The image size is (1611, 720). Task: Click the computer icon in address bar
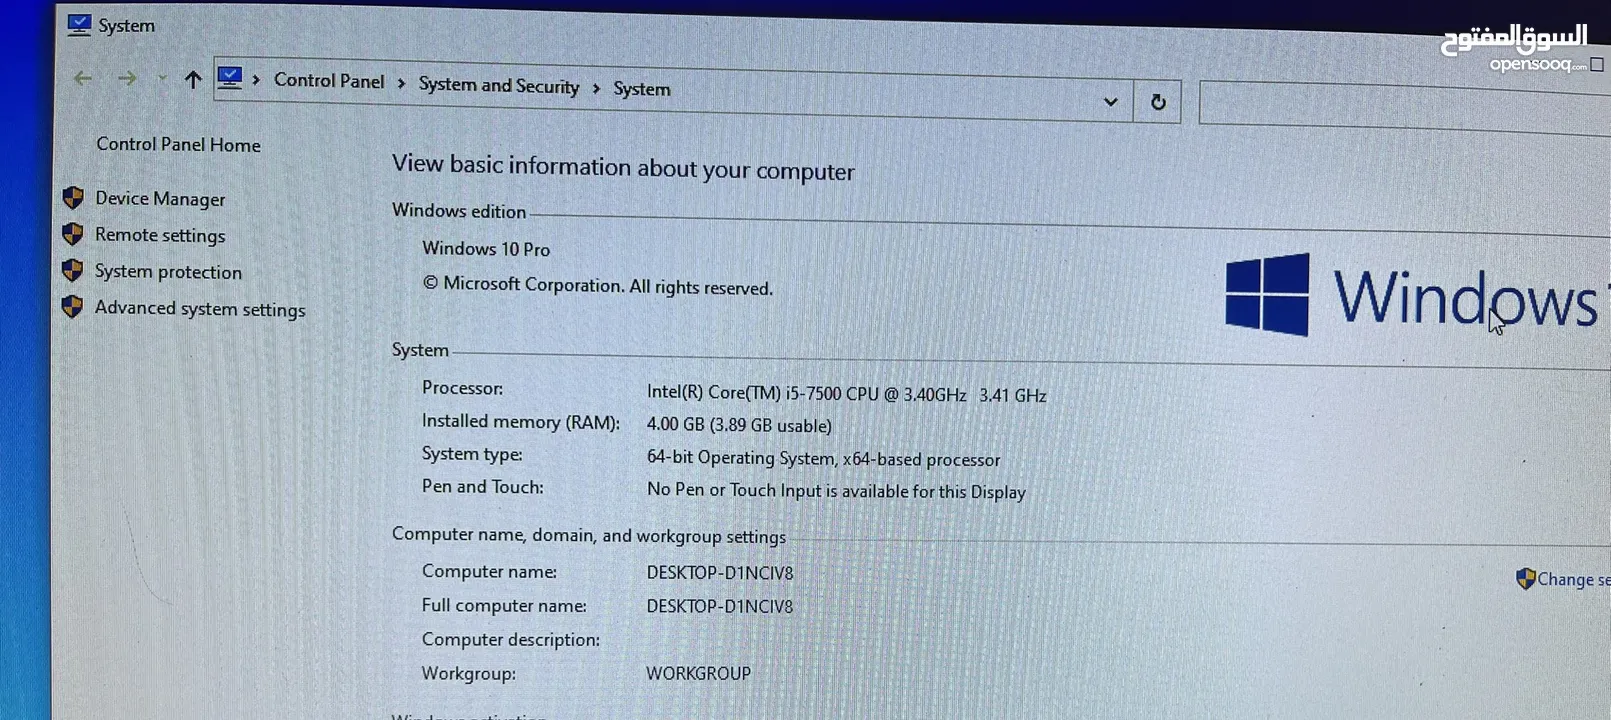[x=230, y=78]
